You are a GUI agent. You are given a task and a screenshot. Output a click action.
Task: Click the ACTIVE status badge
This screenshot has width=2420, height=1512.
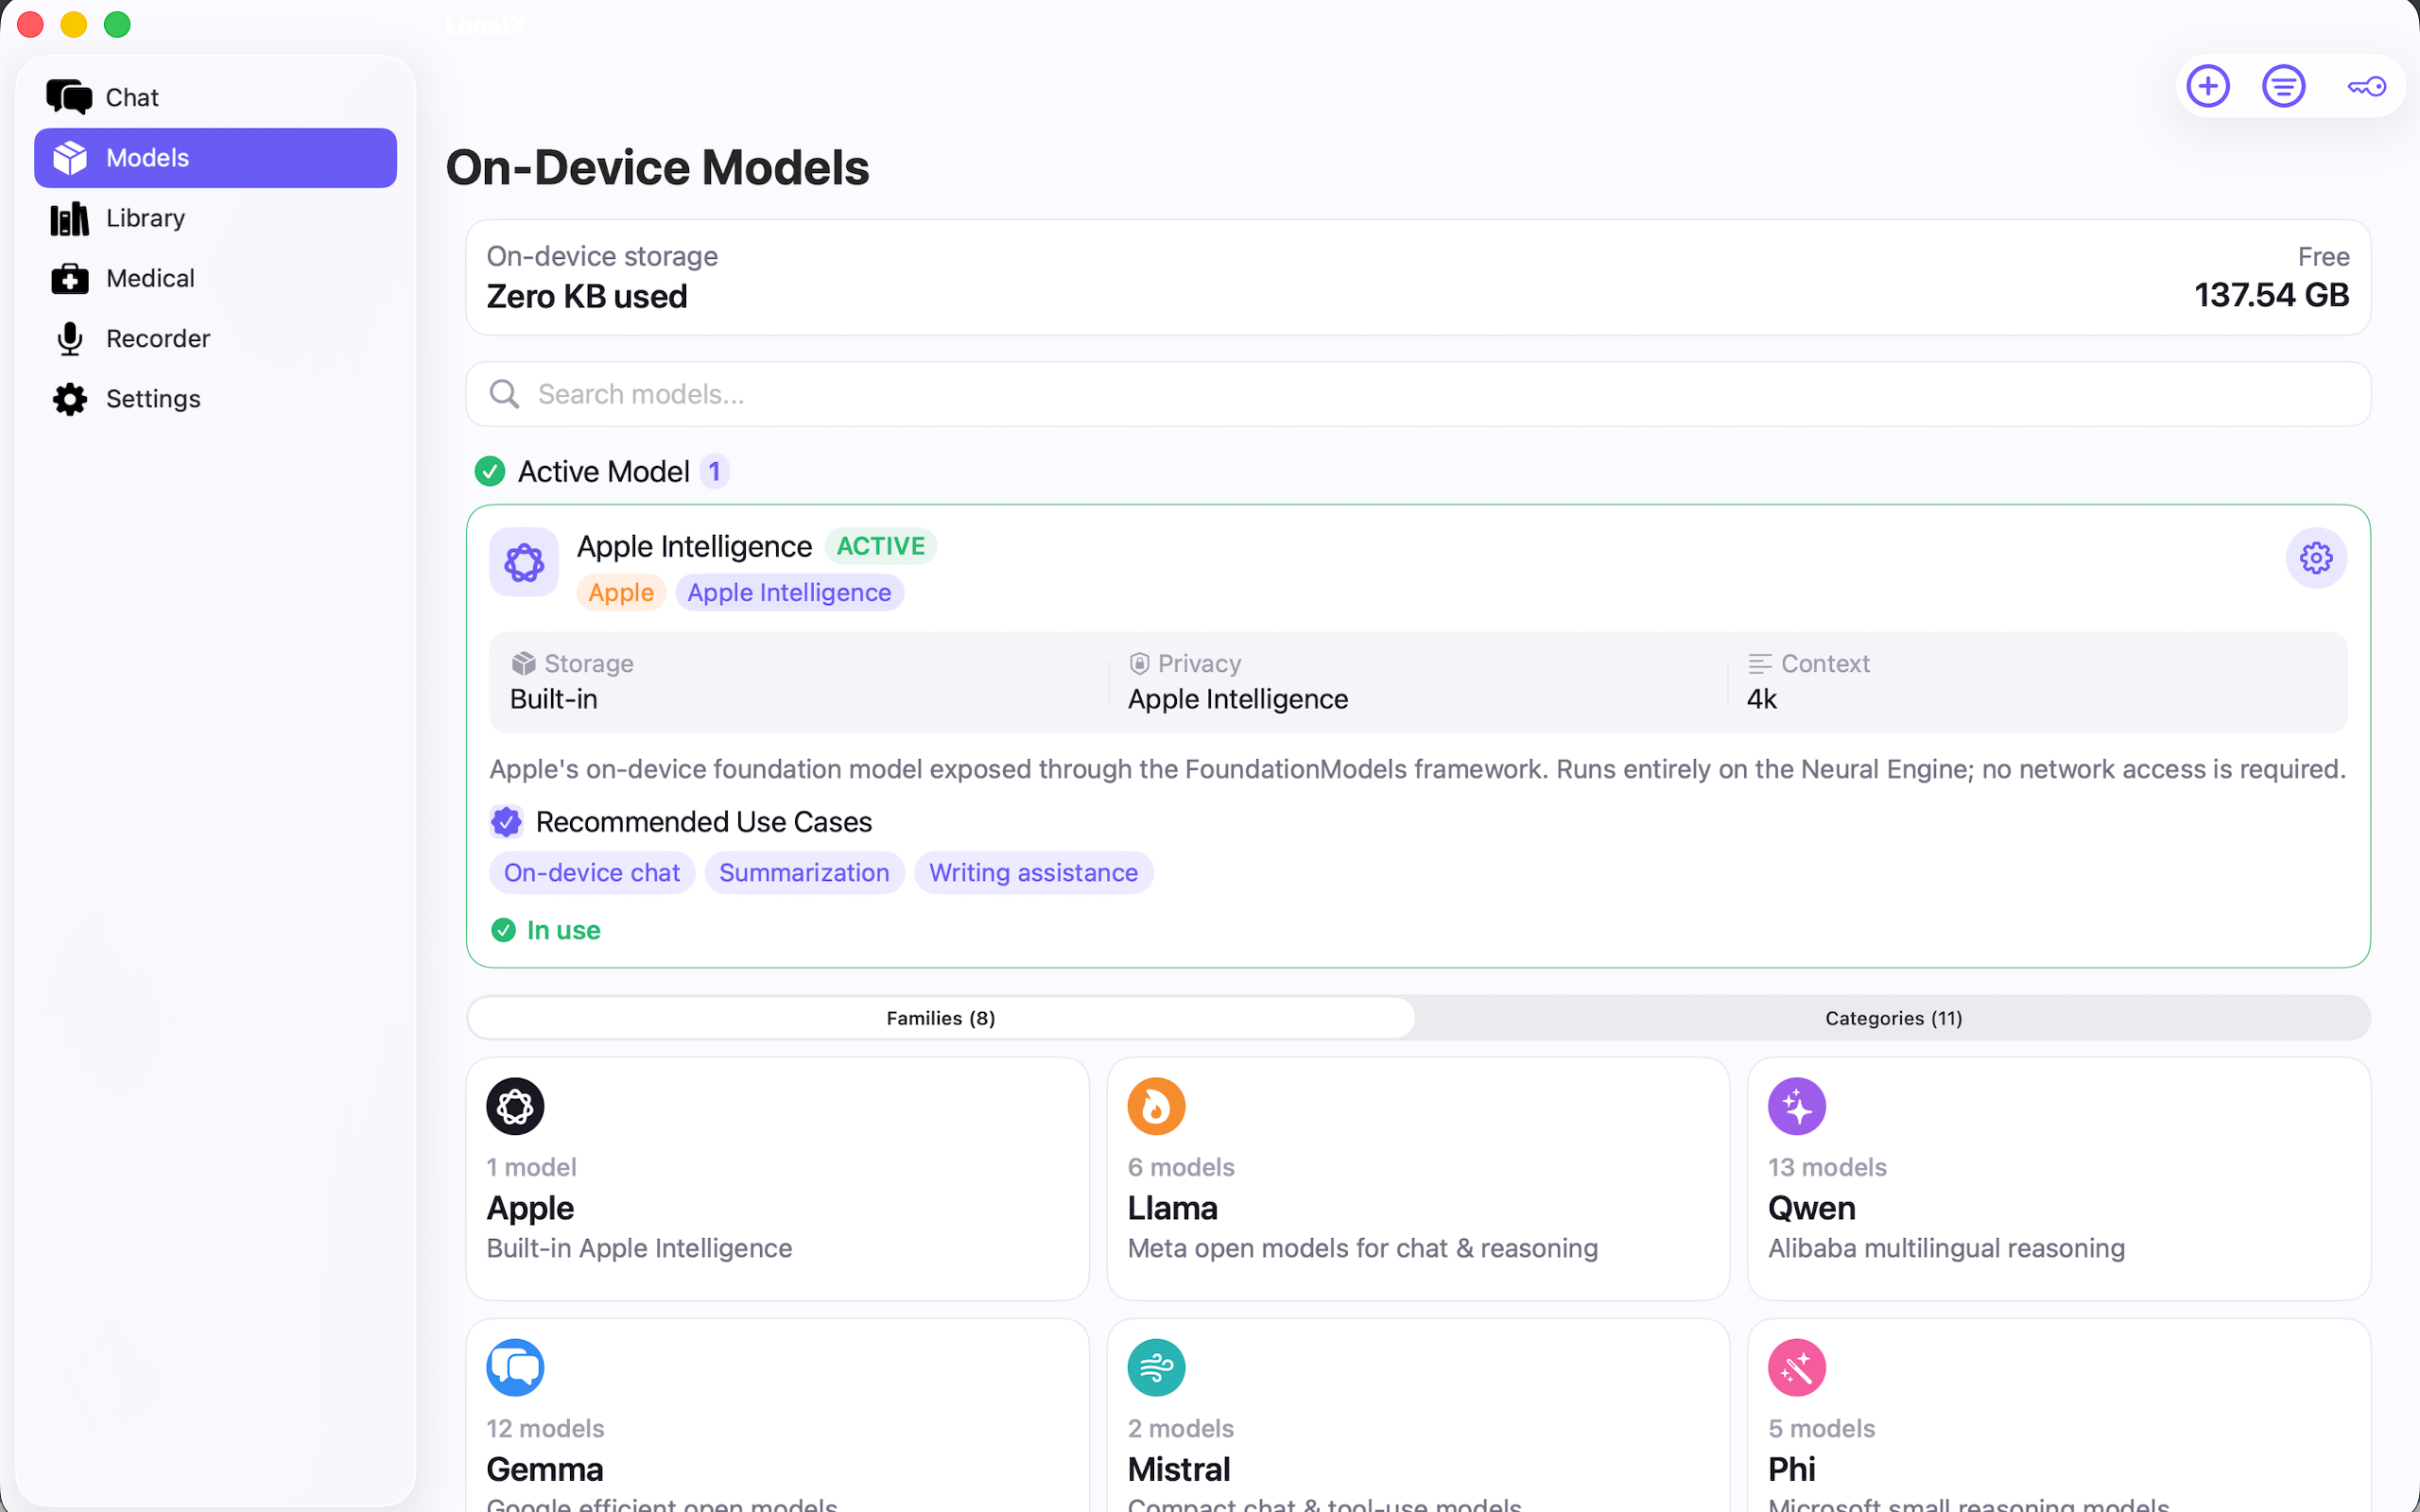coord(881,546)
